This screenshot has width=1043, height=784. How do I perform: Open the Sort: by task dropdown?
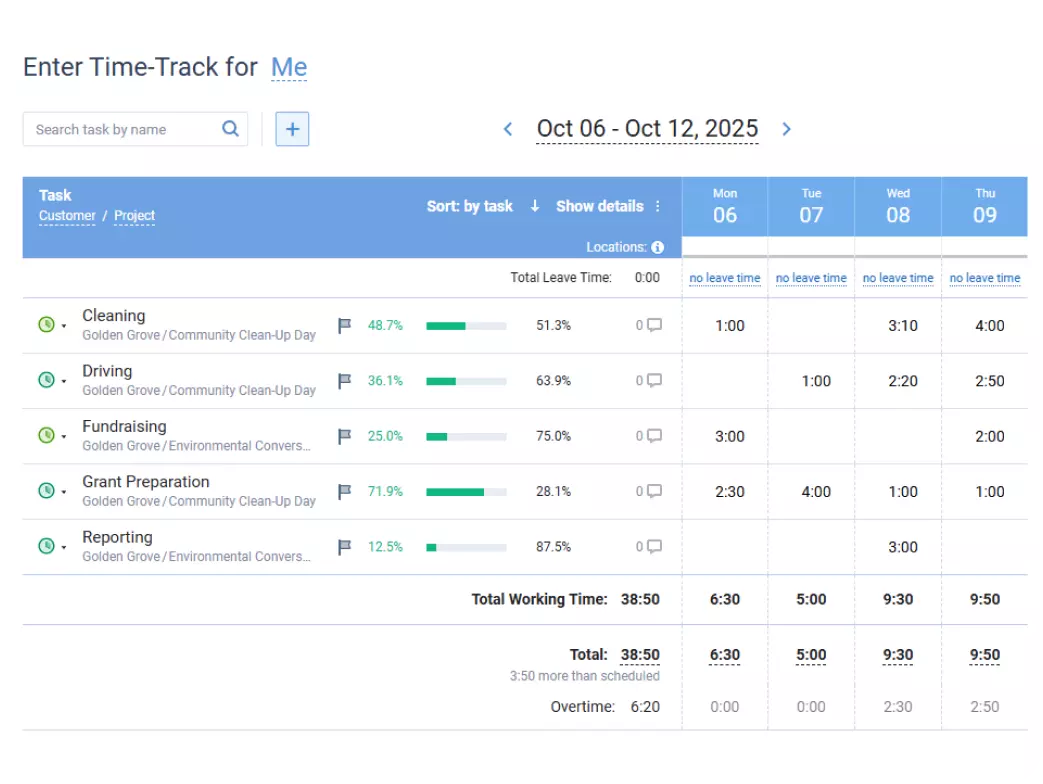tap(470, 206)
